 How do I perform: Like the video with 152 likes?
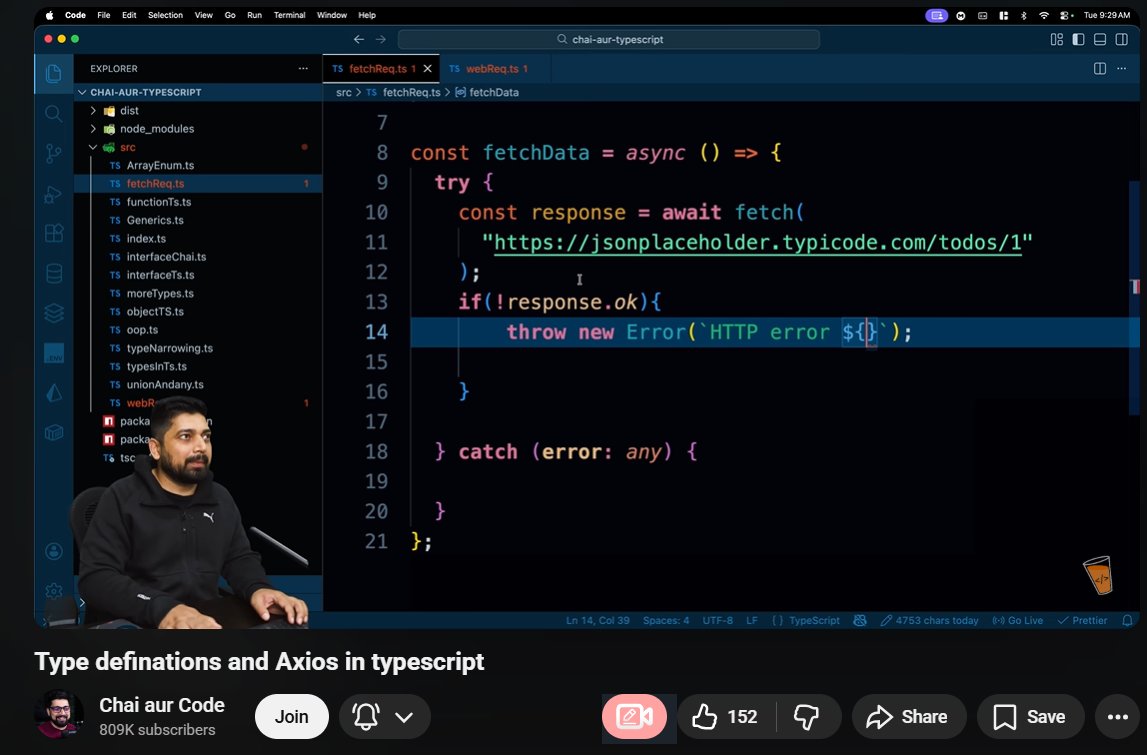pos(725,717)
